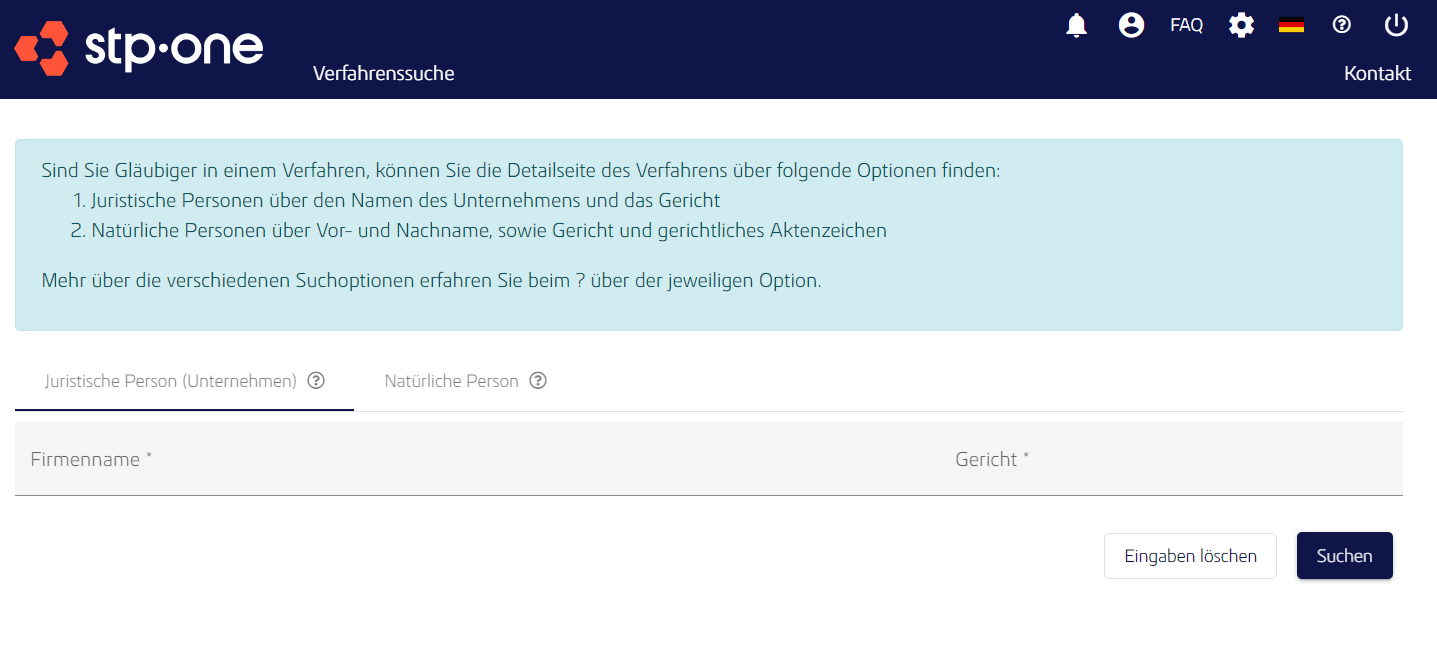Click the Verfahrenssuche header label

pos(383,73)
